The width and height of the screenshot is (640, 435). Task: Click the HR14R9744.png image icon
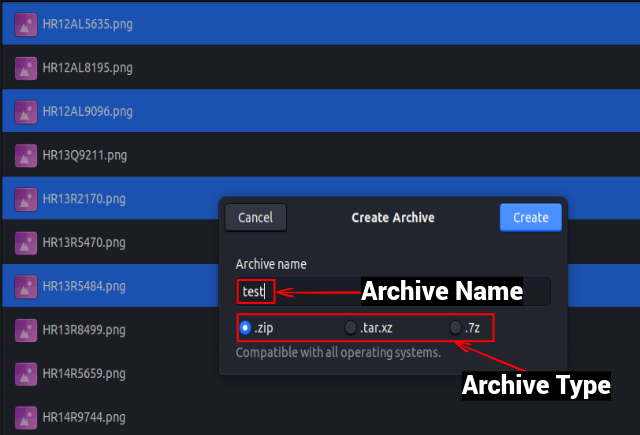26,416
